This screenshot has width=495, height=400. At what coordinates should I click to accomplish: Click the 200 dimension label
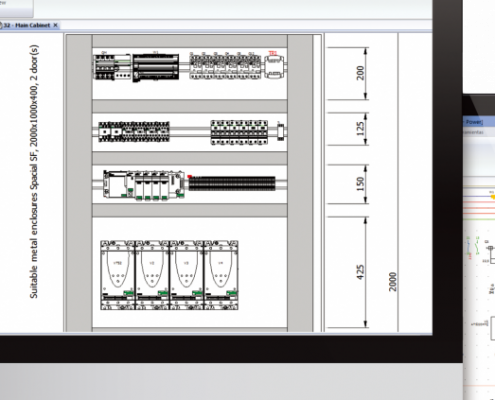click(x=360, y=73)
